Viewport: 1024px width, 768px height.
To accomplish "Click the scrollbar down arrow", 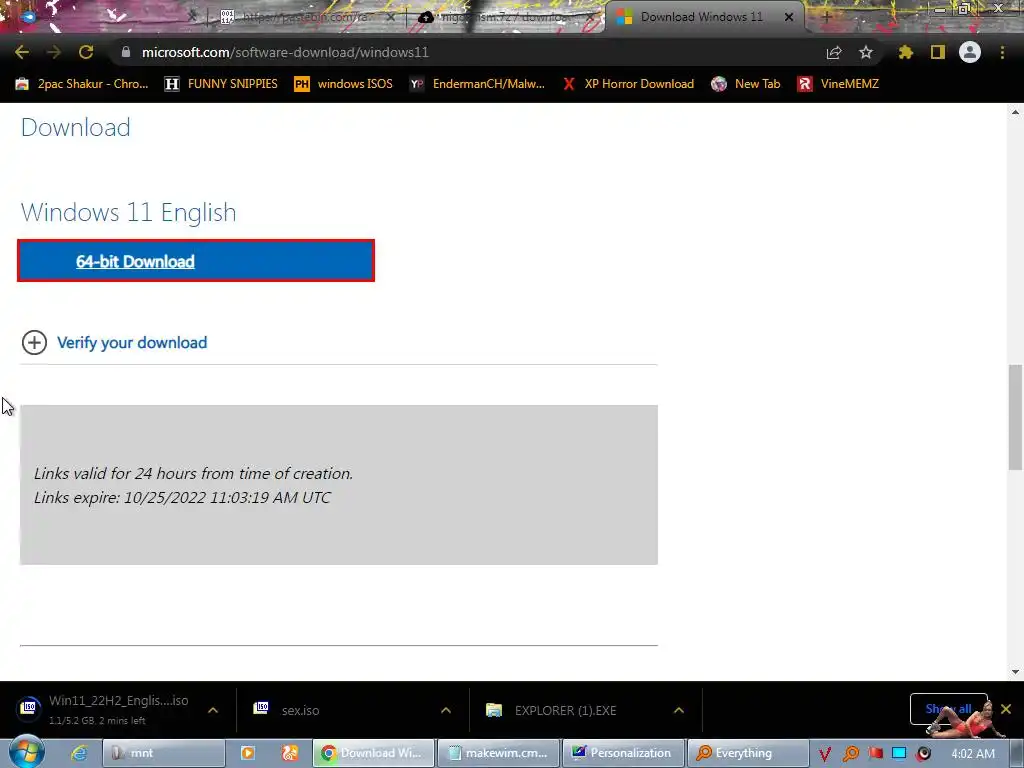I will pyautogui.click(x=1015, y=671).
